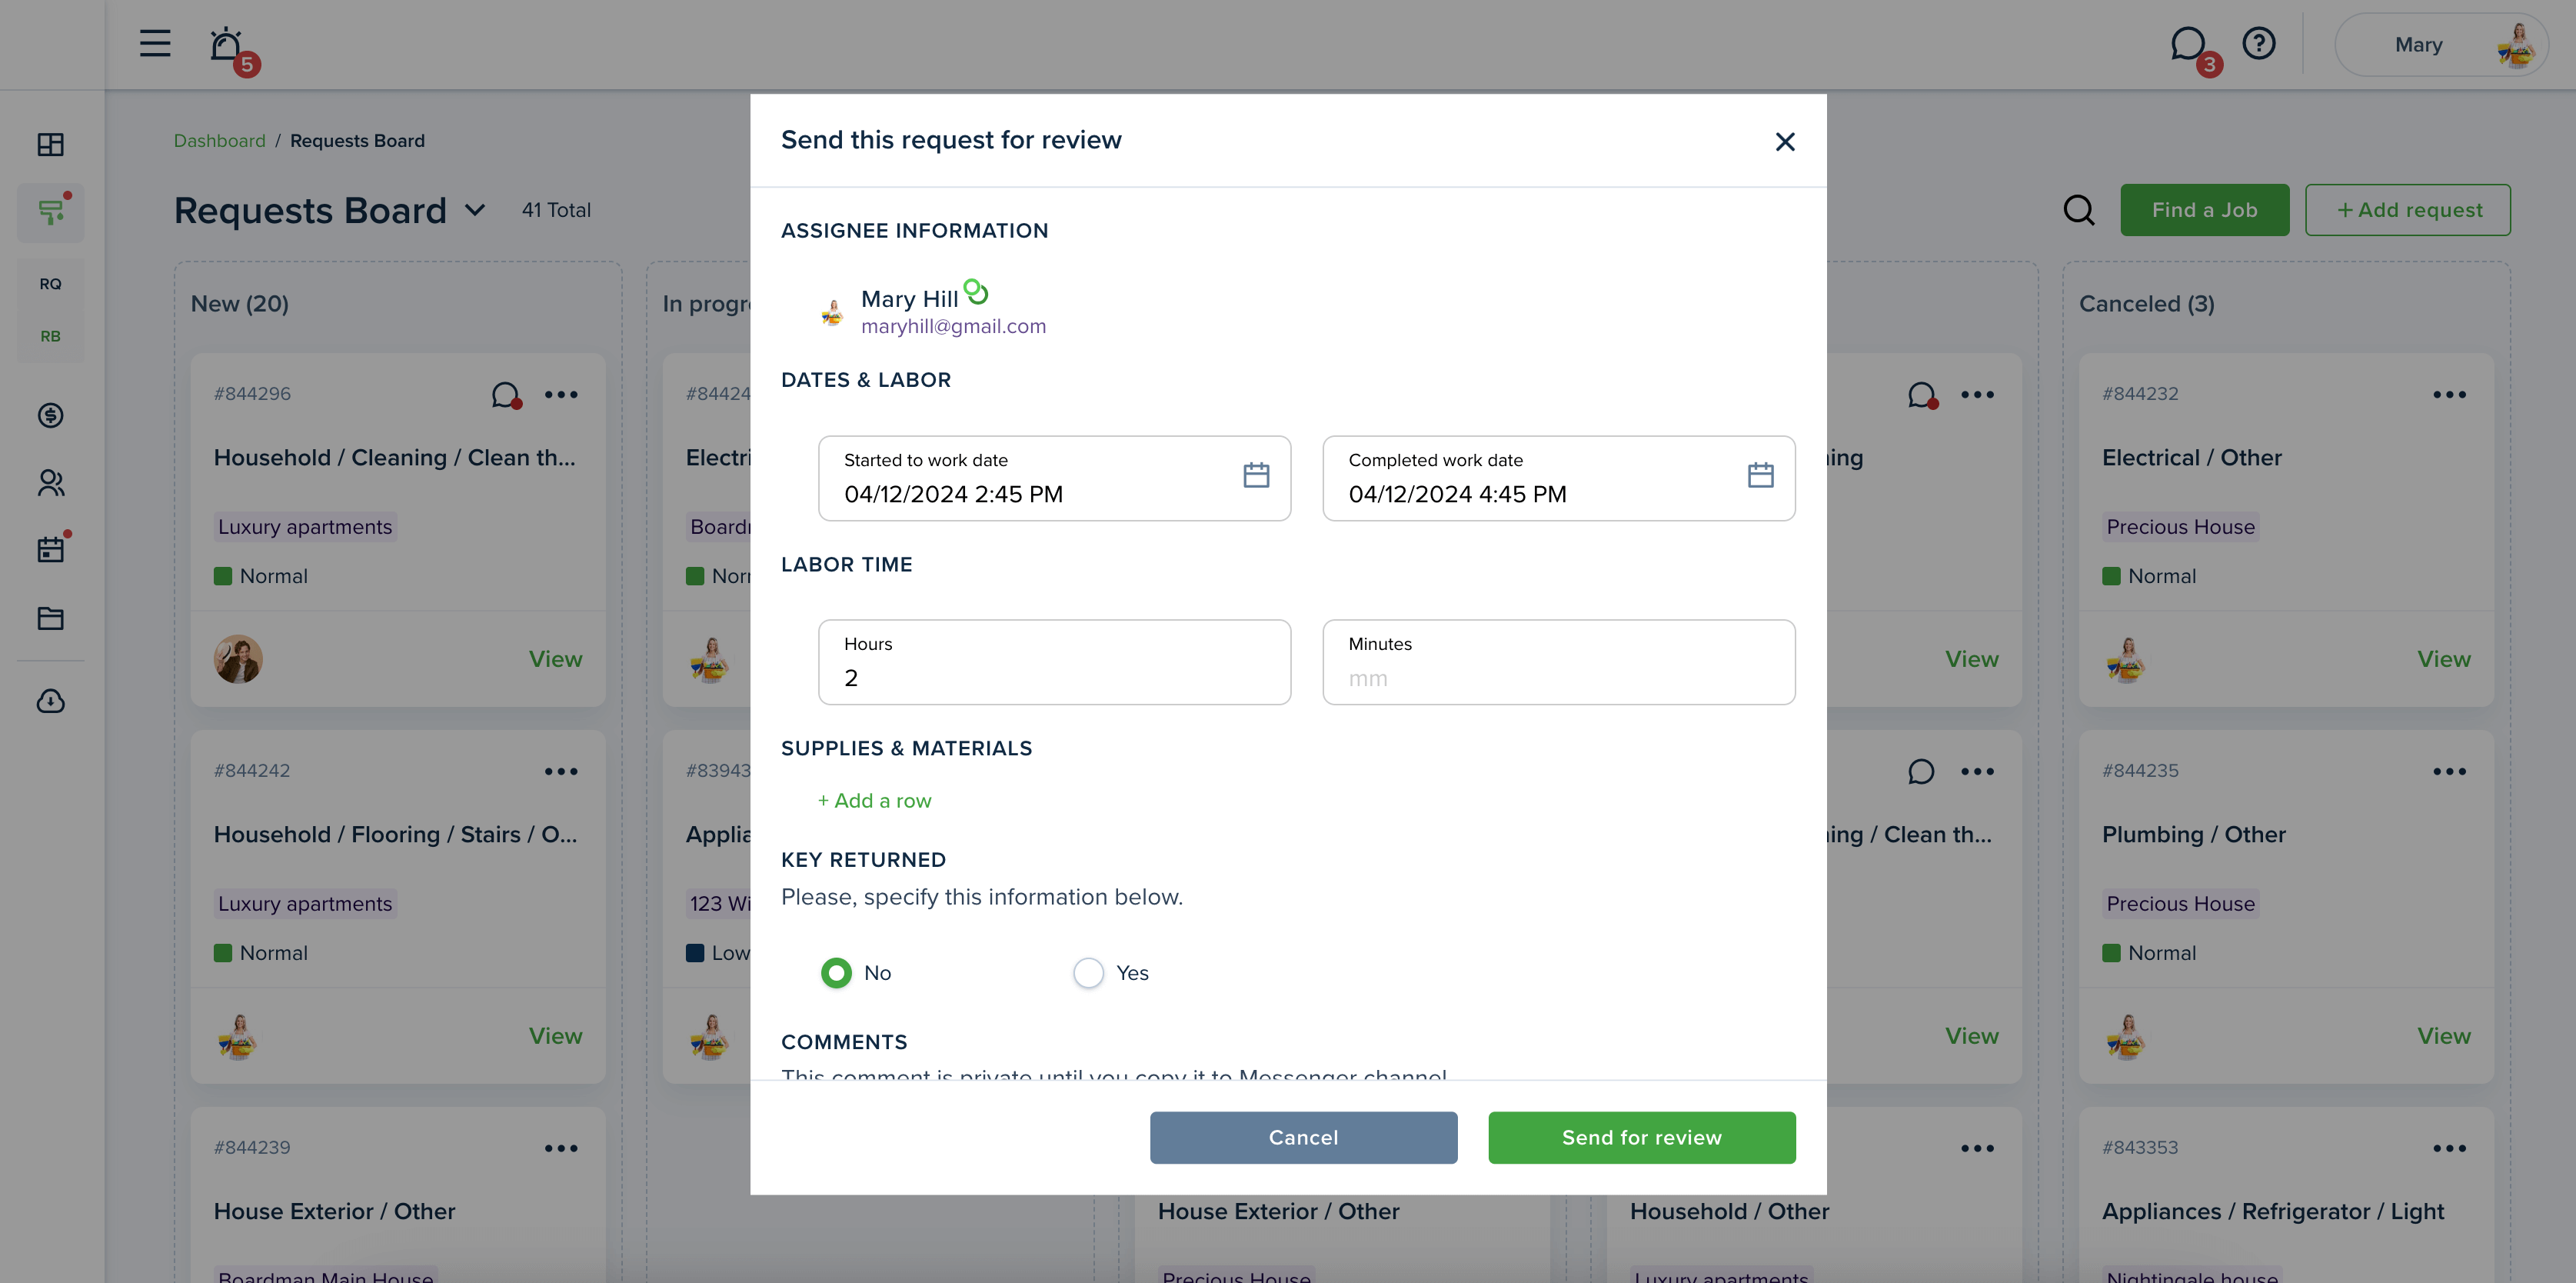Select Yes for Key Returned
Image resolution: width=2576 pixels, height=1283 pixels.
(1088, 973)
